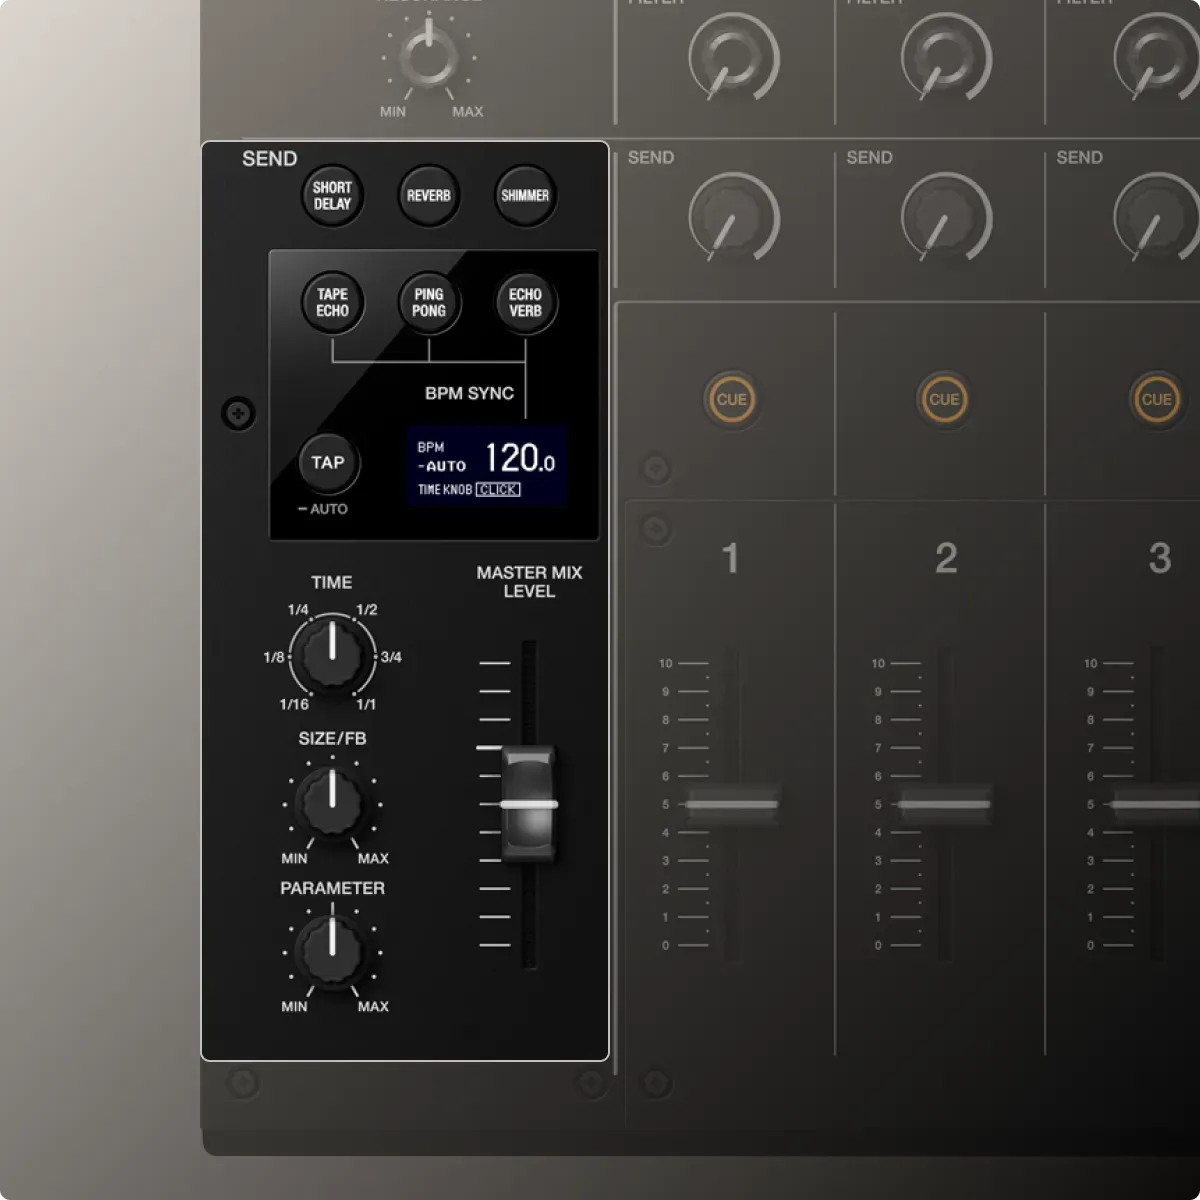The height and width of the screenshot is (1200, 1200).
Task: Click the channel 2 volume fader
Action: [944, 805]
